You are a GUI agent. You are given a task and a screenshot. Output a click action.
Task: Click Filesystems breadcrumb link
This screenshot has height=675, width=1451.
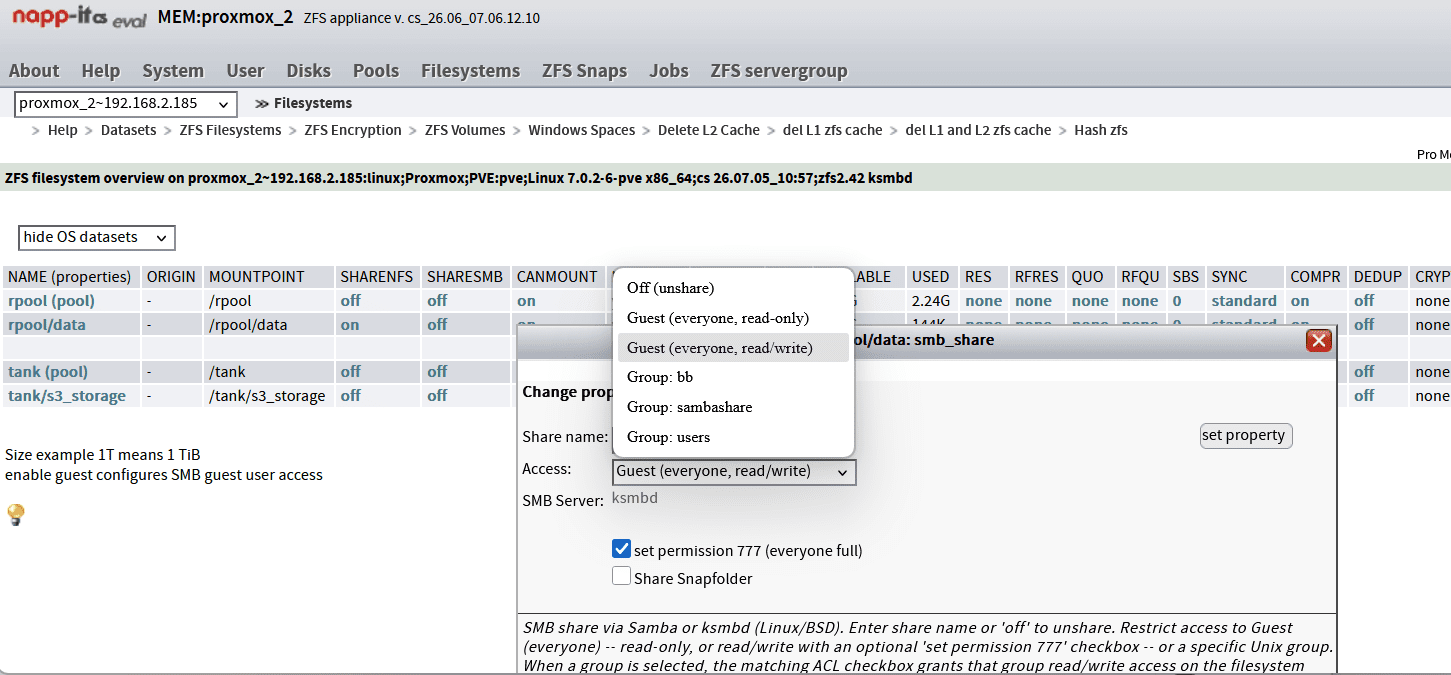pos(313,103)
